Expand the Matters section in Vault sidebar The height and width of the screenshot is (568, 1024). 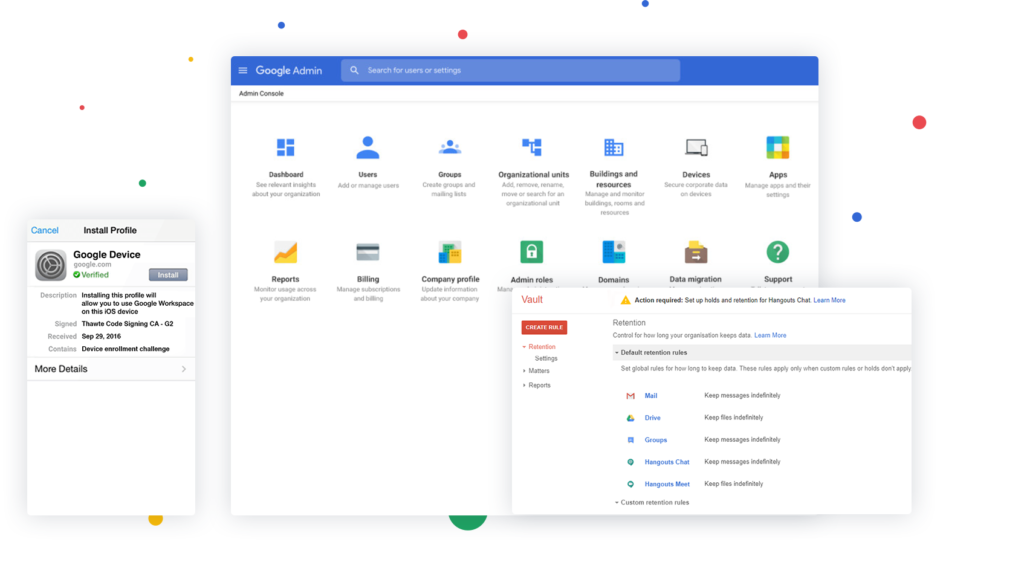coord(539,371)
